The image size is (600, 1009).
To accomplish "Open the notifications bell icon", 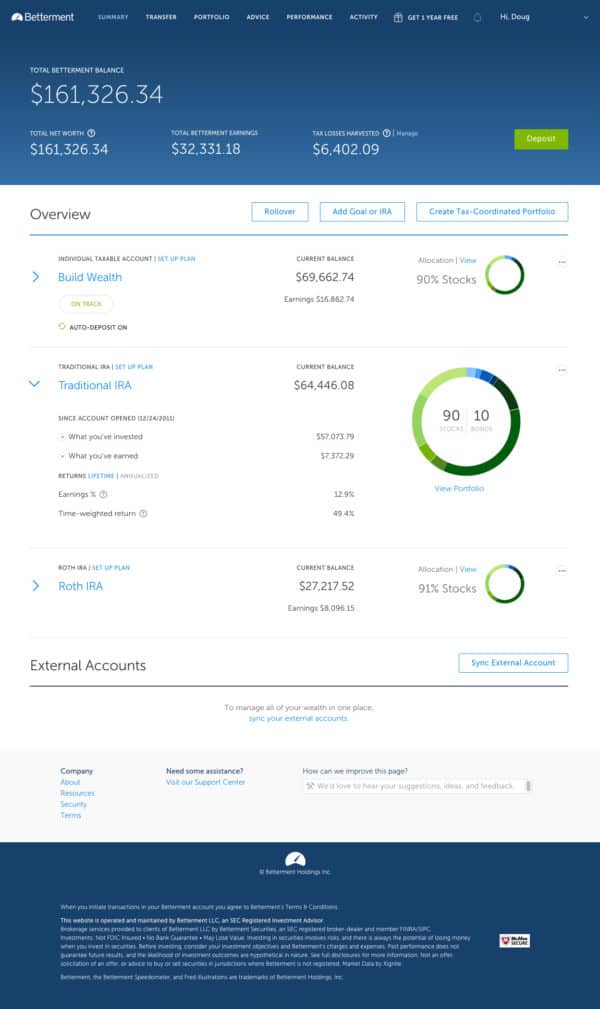I will [477, 17].
